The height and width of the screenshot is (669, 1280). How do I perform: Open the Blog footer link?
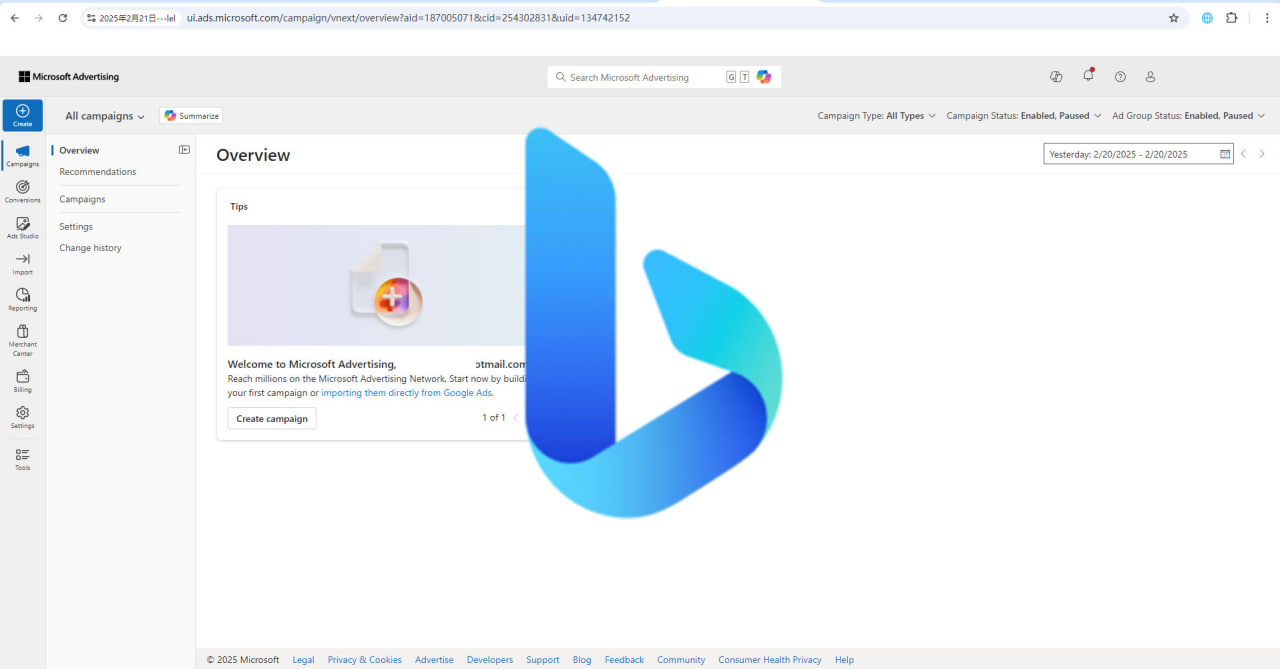coord(582,660)
